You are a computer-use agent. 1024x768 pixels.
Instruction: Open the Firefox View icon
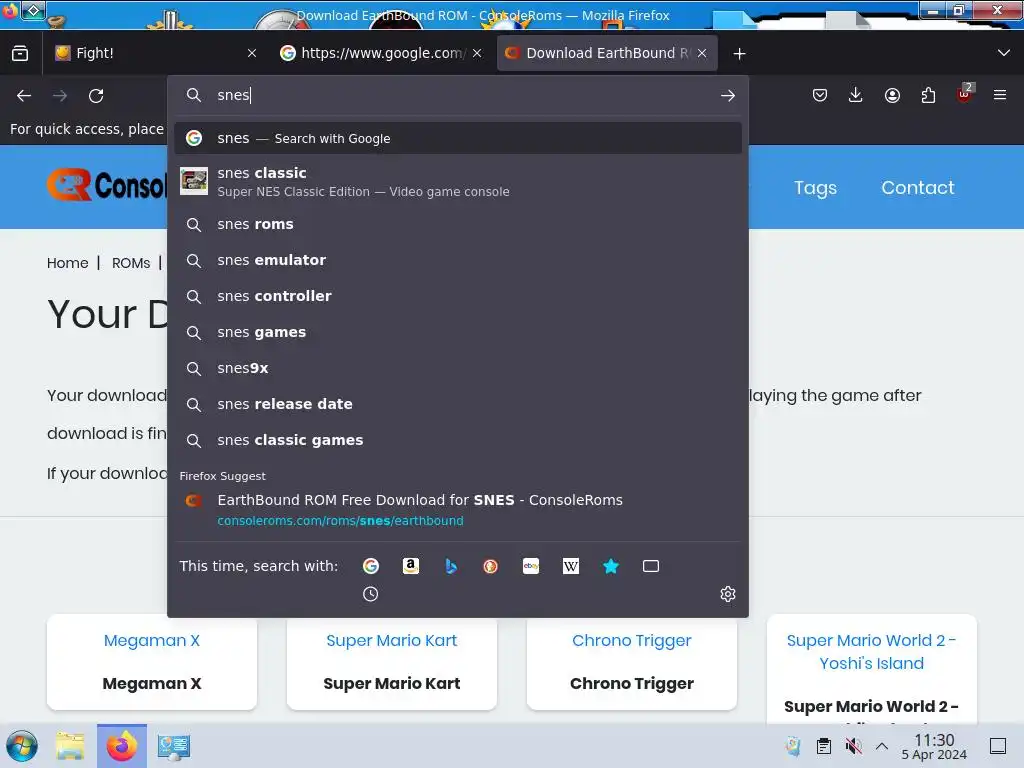[20, 53]
